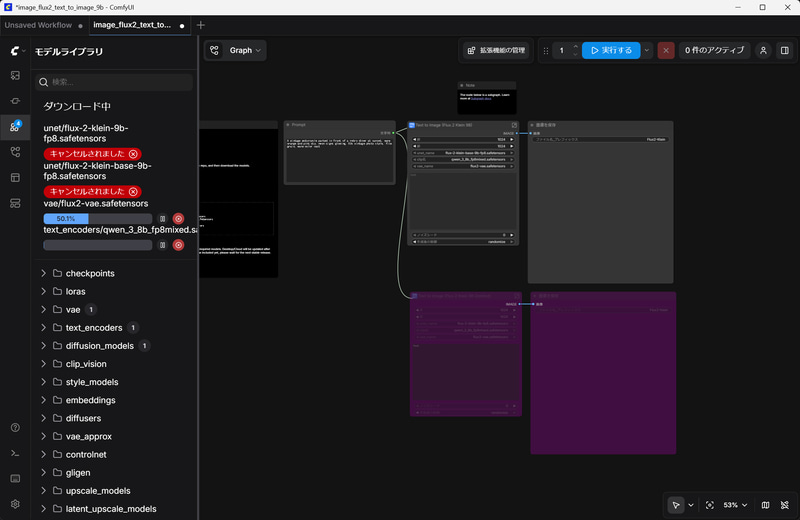Collapse the Note node via its dot
This screenshot has width=800, height=520.
(462, 85)
